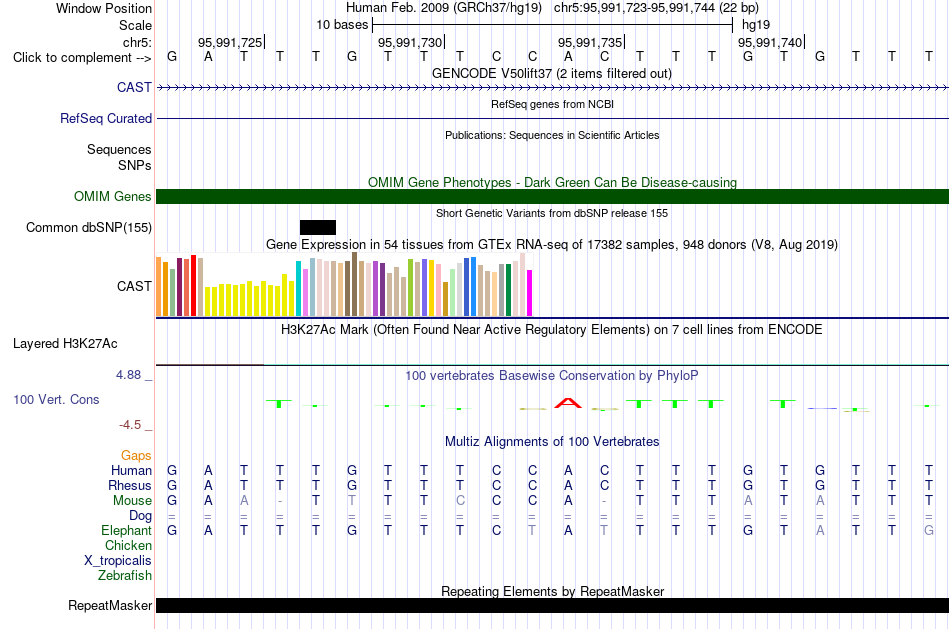Click the GENCODE V50lift37 track title
The height and width of the screenshot is (629, 950).
[x=552, y=73]
